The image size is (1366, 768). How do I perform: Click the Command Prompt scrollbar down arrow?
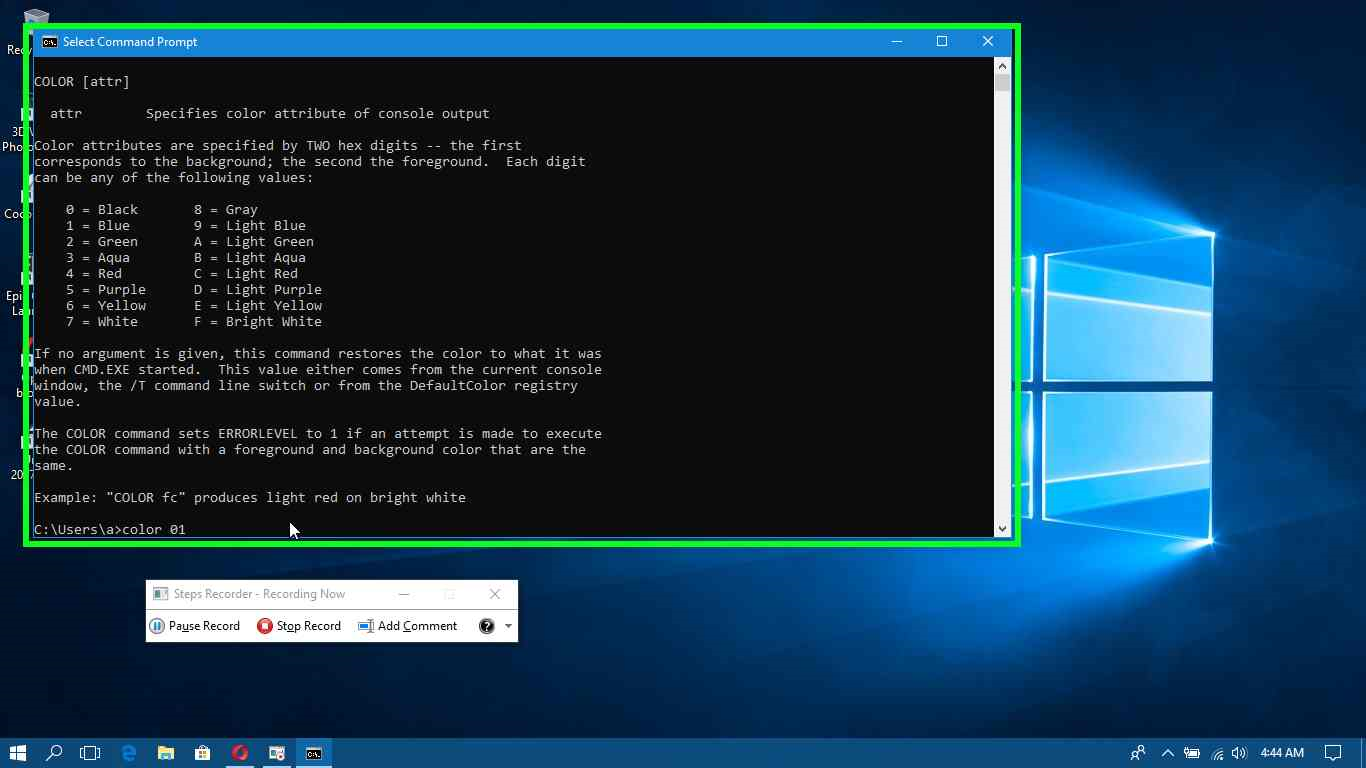(x=1002, y=528)
